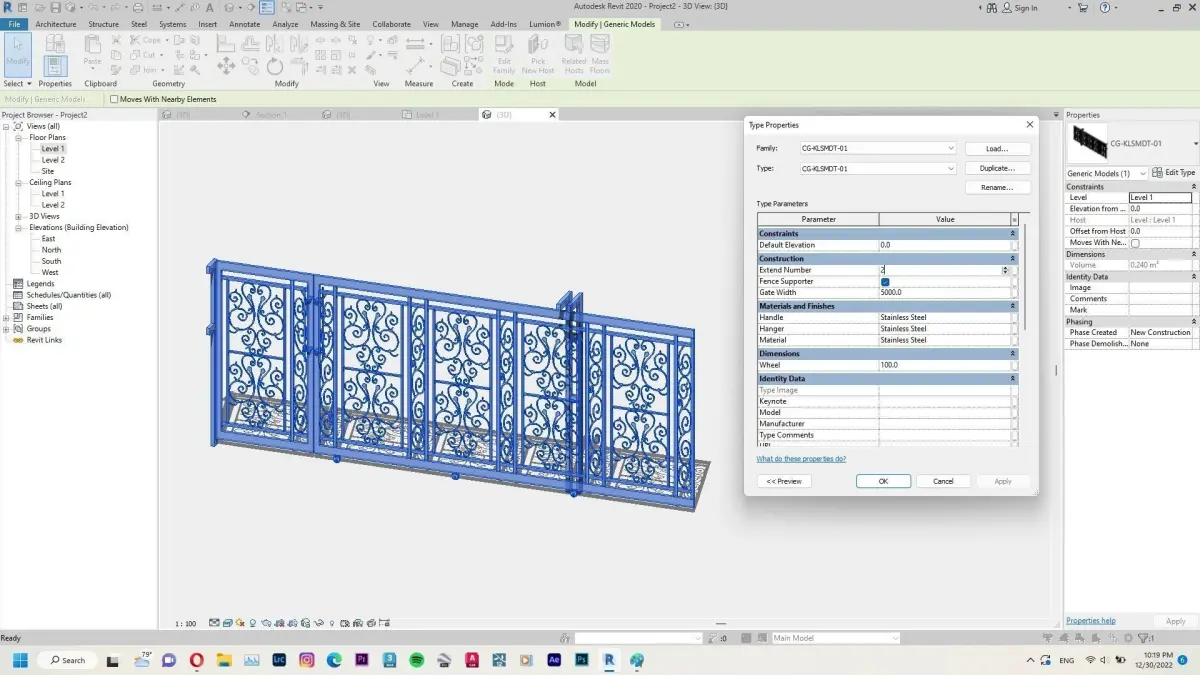Viewport: 1200px width, 675px height.
Task: Open the Architecture ribbon tab
Action: point(55,24)
